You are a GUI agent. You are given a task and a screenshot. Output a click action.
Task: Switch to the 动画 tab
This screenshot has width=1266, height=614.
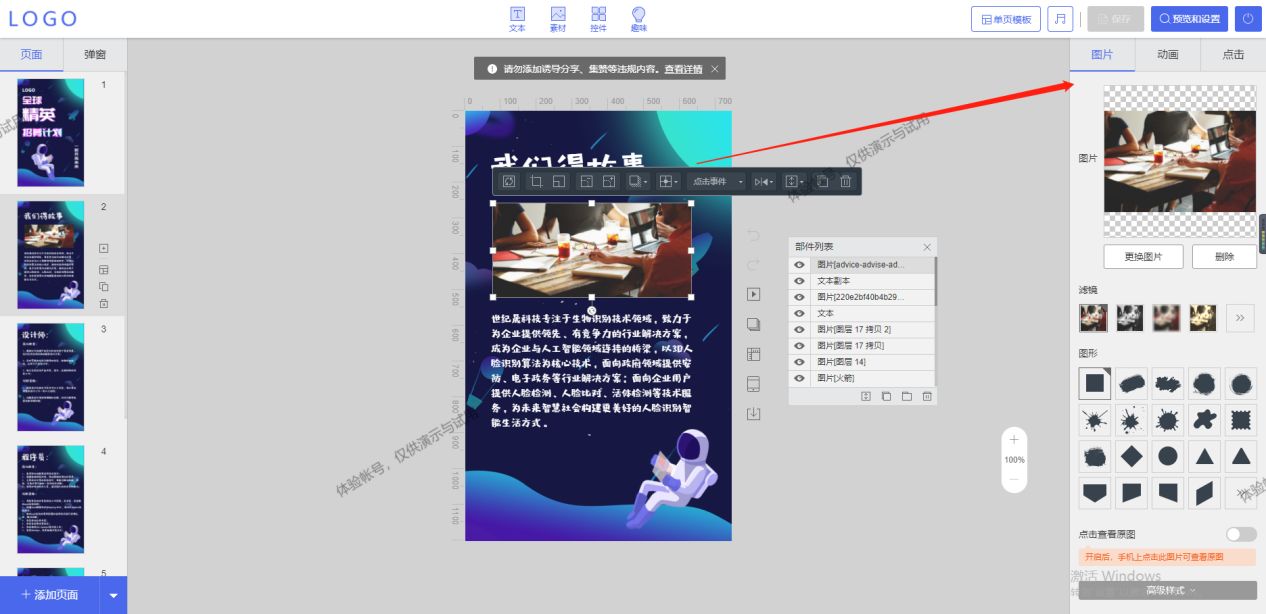[x=1167, y=55]
